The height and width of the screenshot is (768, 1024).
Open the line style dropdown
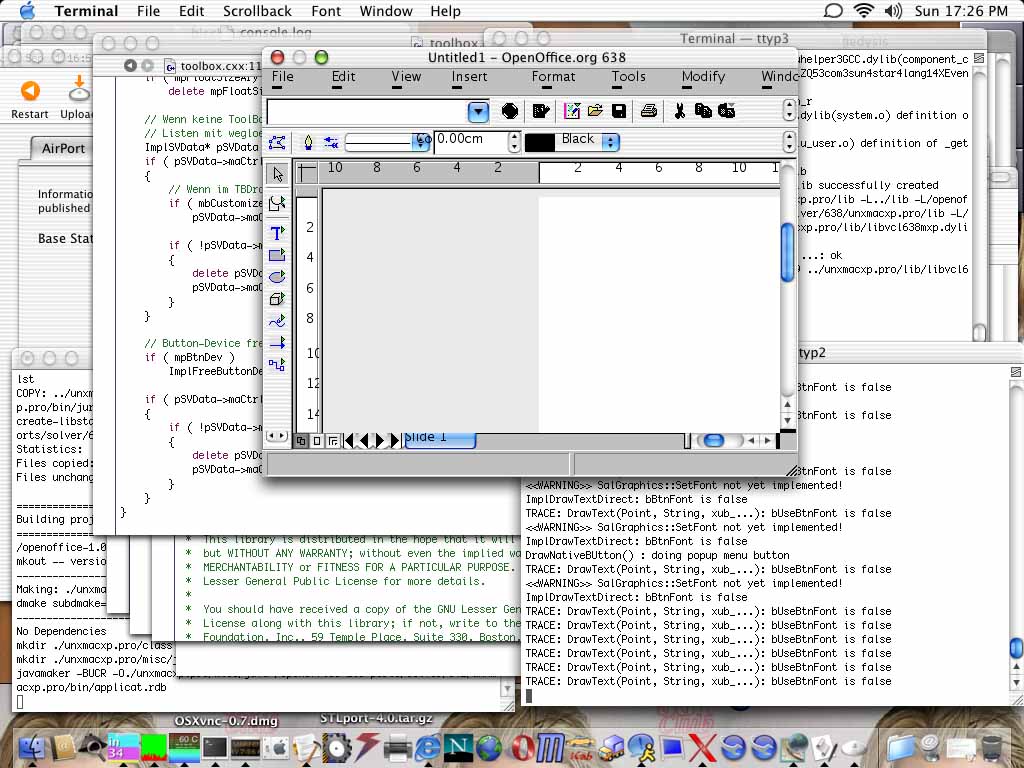point(423,142)
